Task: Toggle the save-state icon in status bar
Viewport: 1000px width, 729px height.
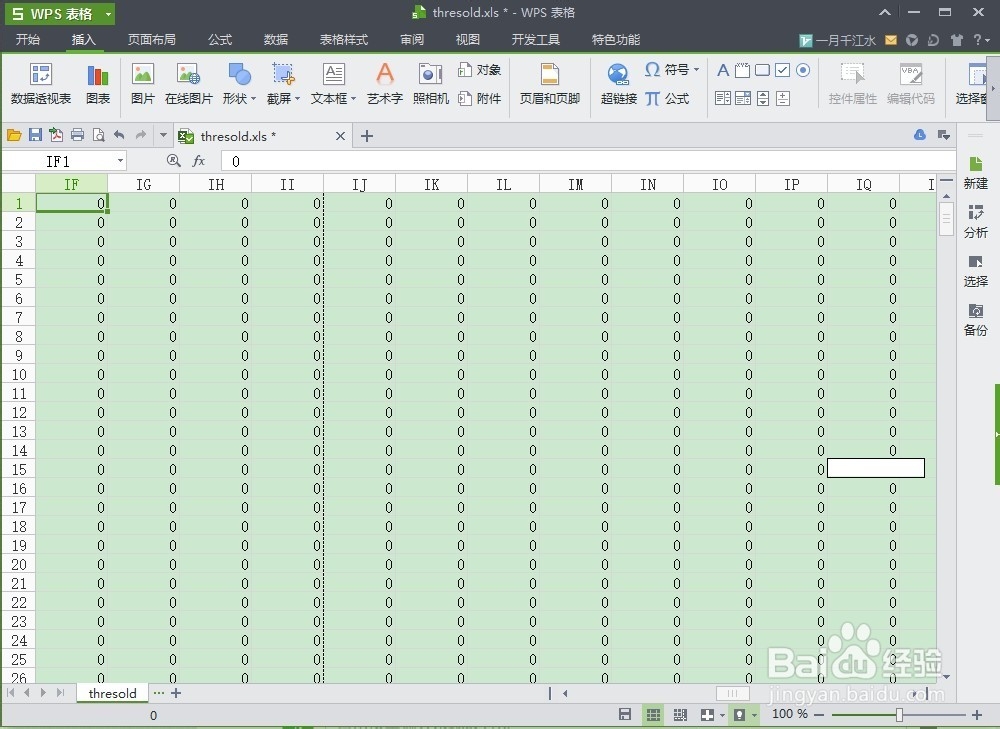Action: click(x=625, y=714)
